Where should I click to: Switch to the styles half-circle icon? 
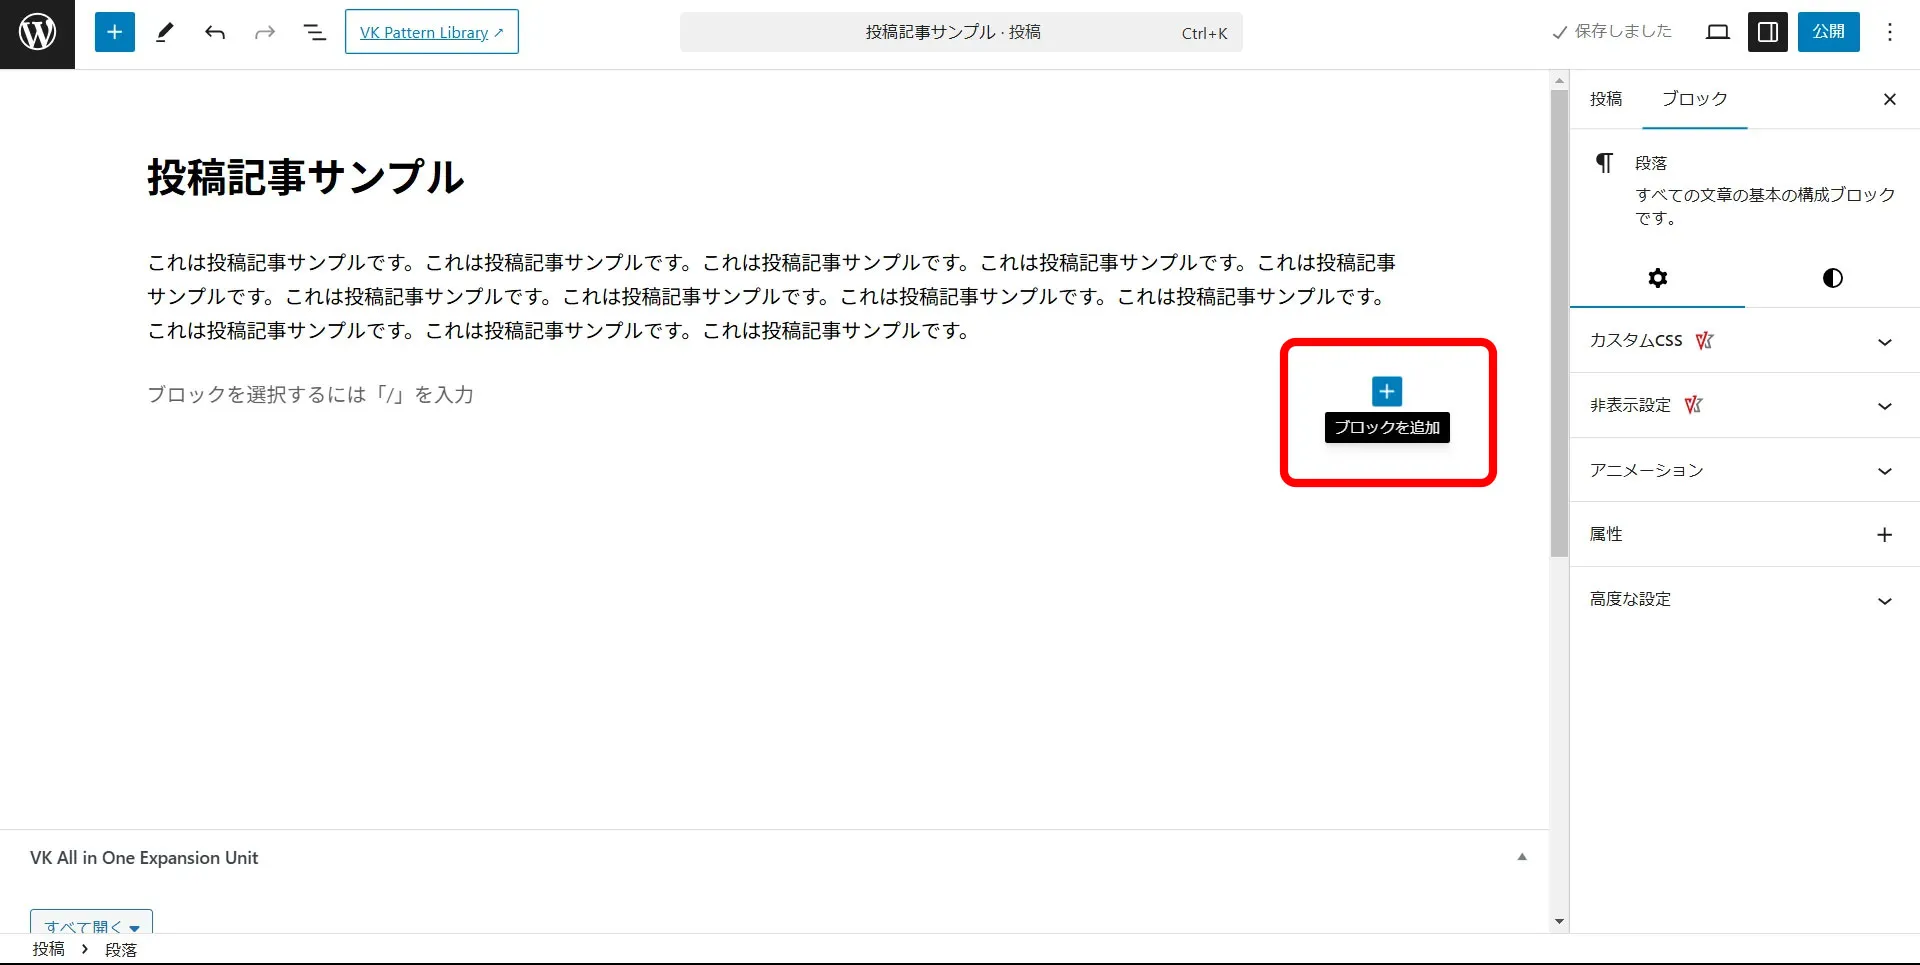[x=1832, y=278]
